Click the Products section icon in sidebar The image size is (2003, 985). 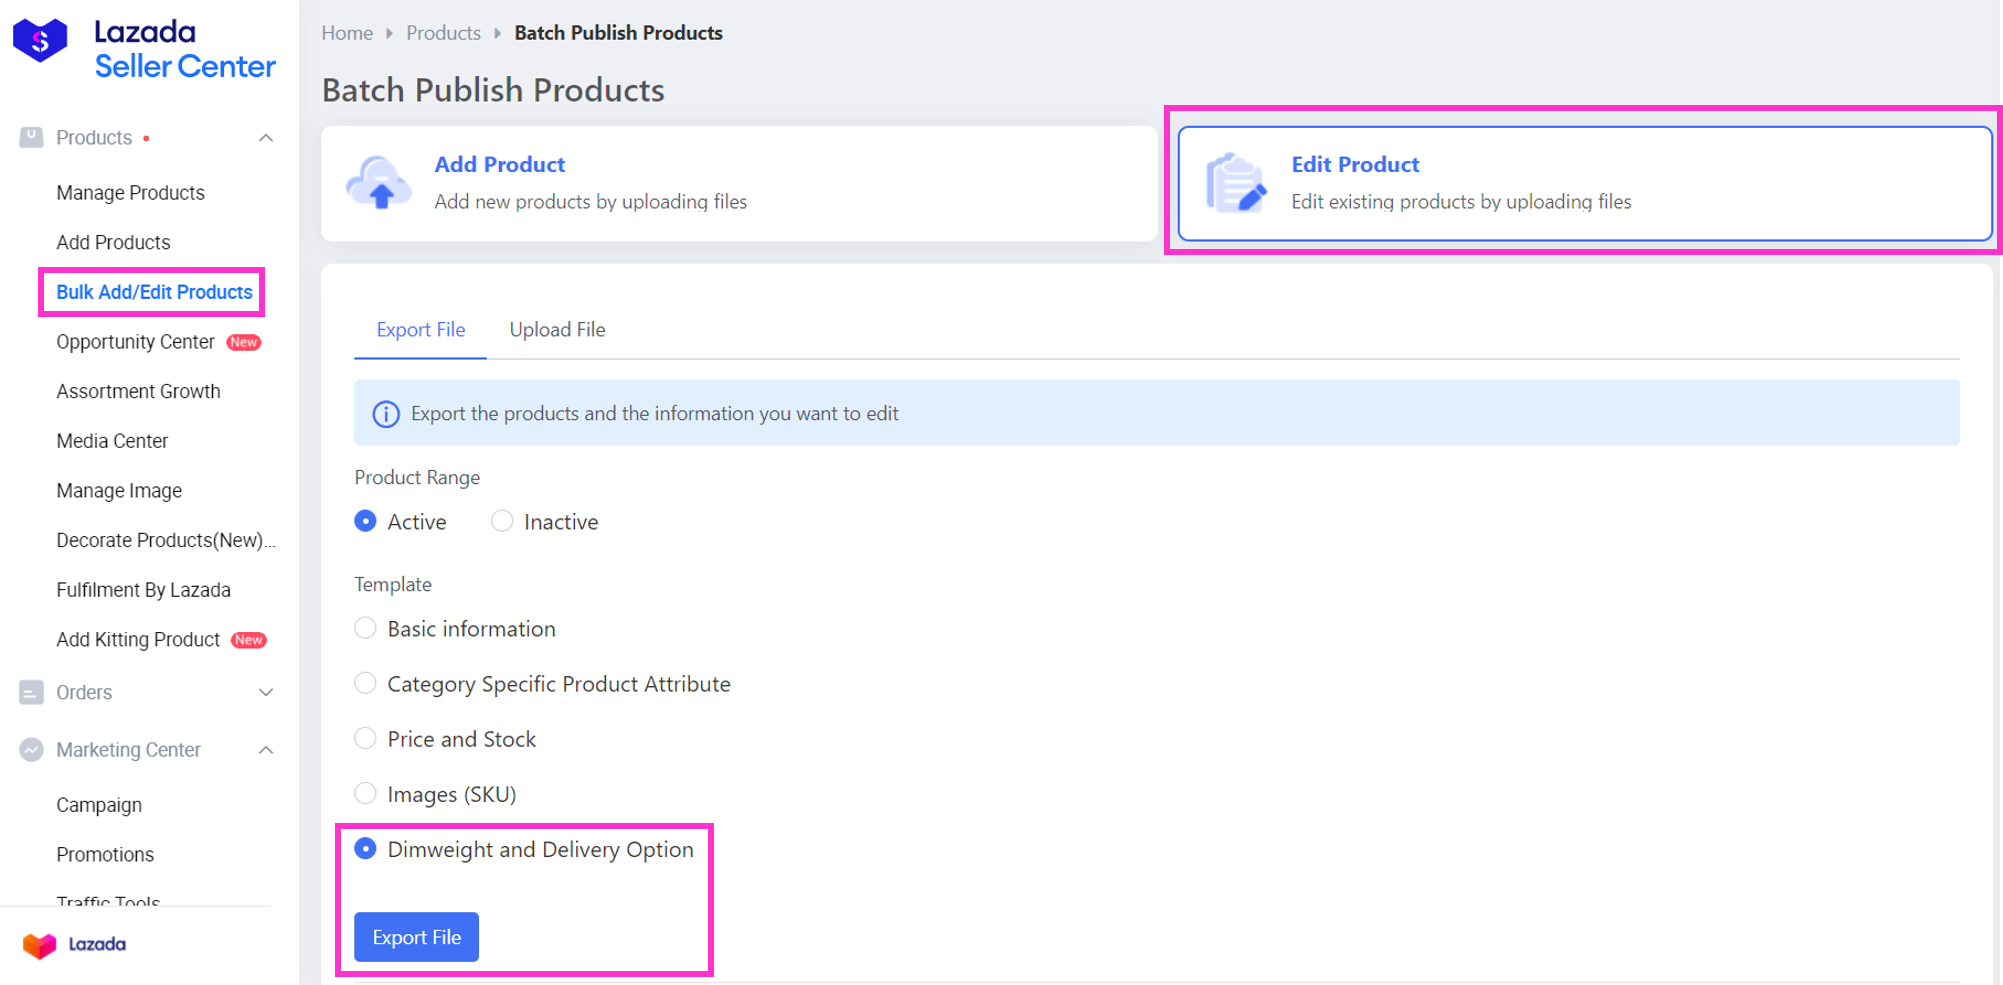[31, 138]
